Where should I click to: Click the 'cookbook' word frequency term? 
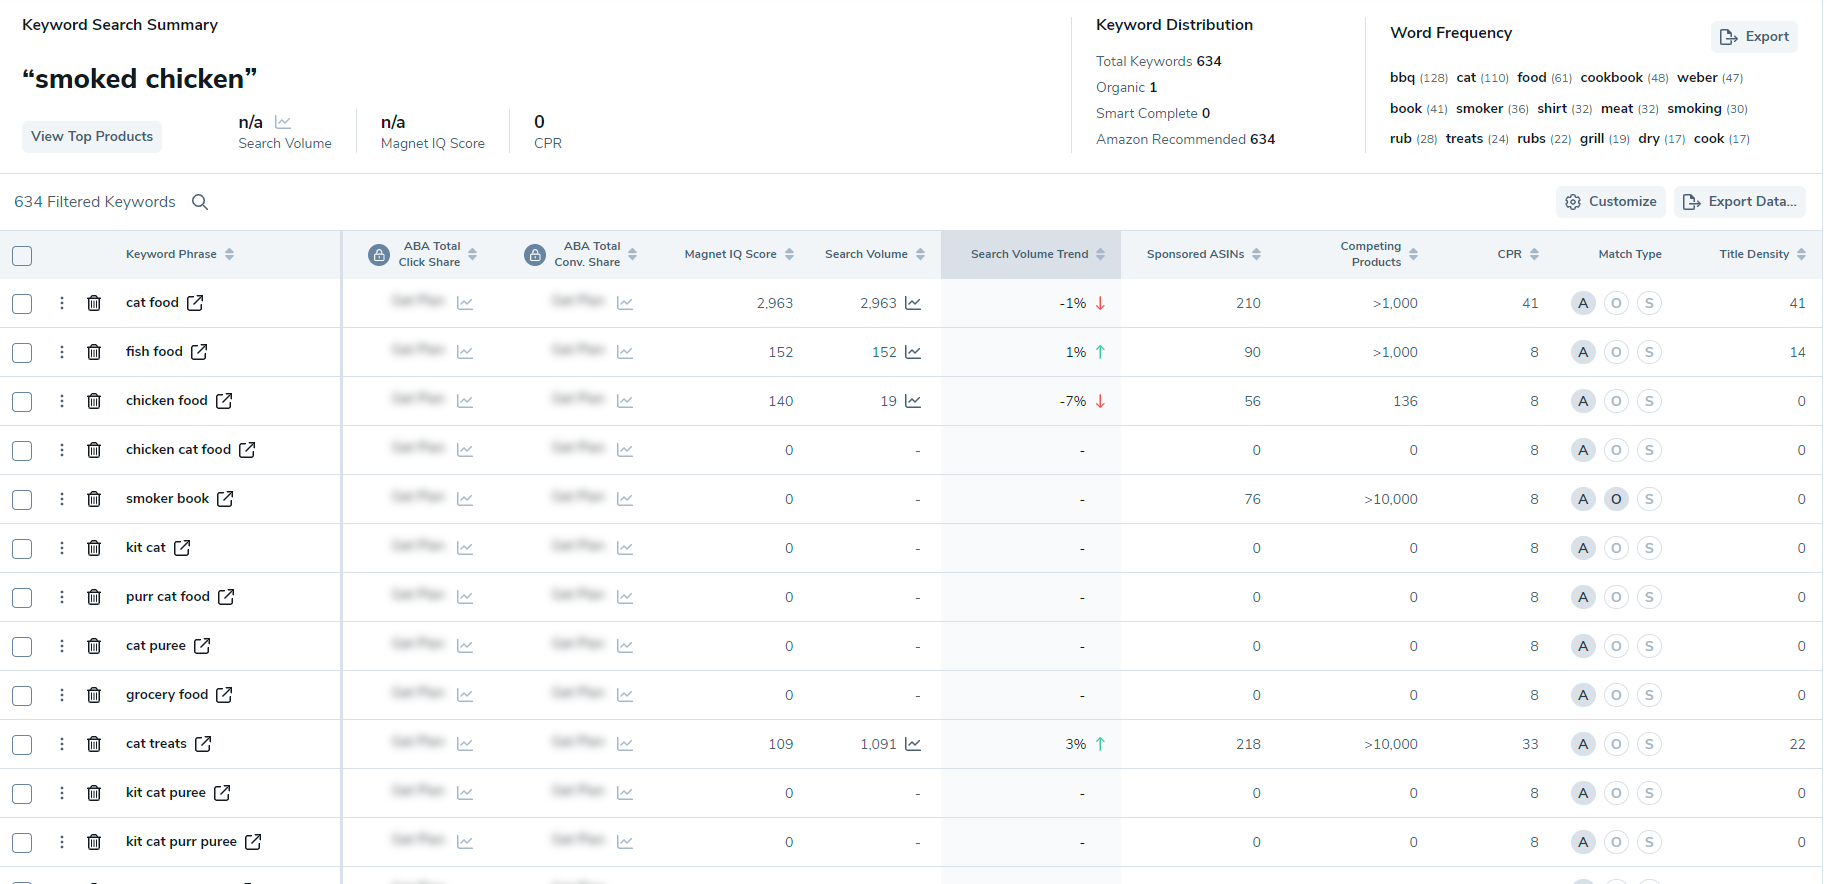[x=1611, y=78]
